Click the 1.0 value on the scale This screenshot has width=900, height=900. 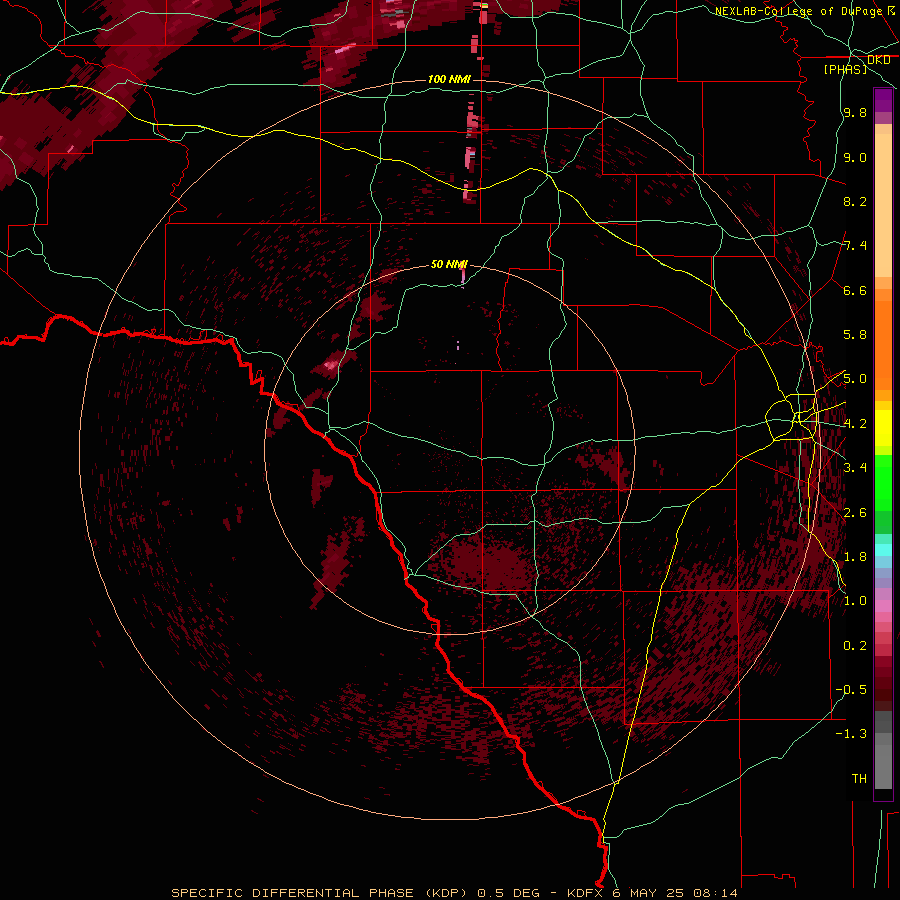[x=855, y=601]
